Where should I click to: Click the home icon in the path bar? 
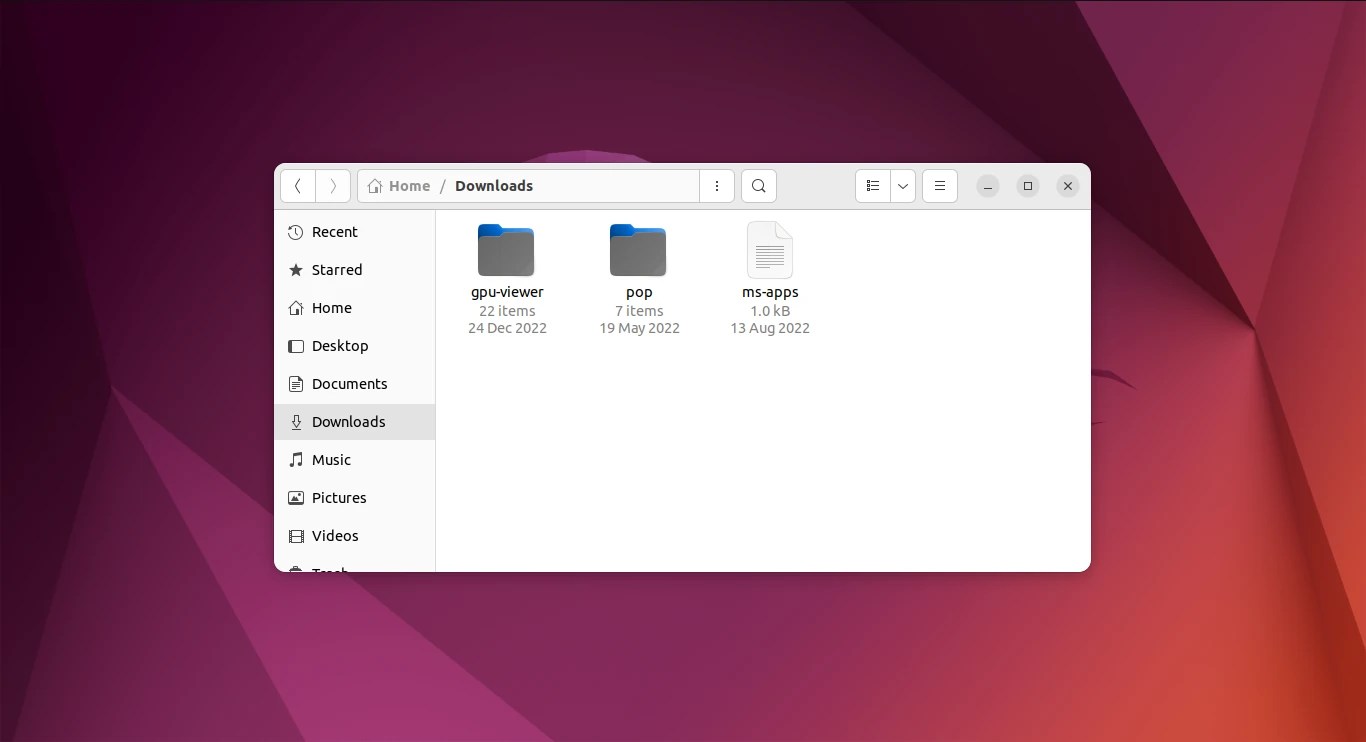tap(374, 186)
